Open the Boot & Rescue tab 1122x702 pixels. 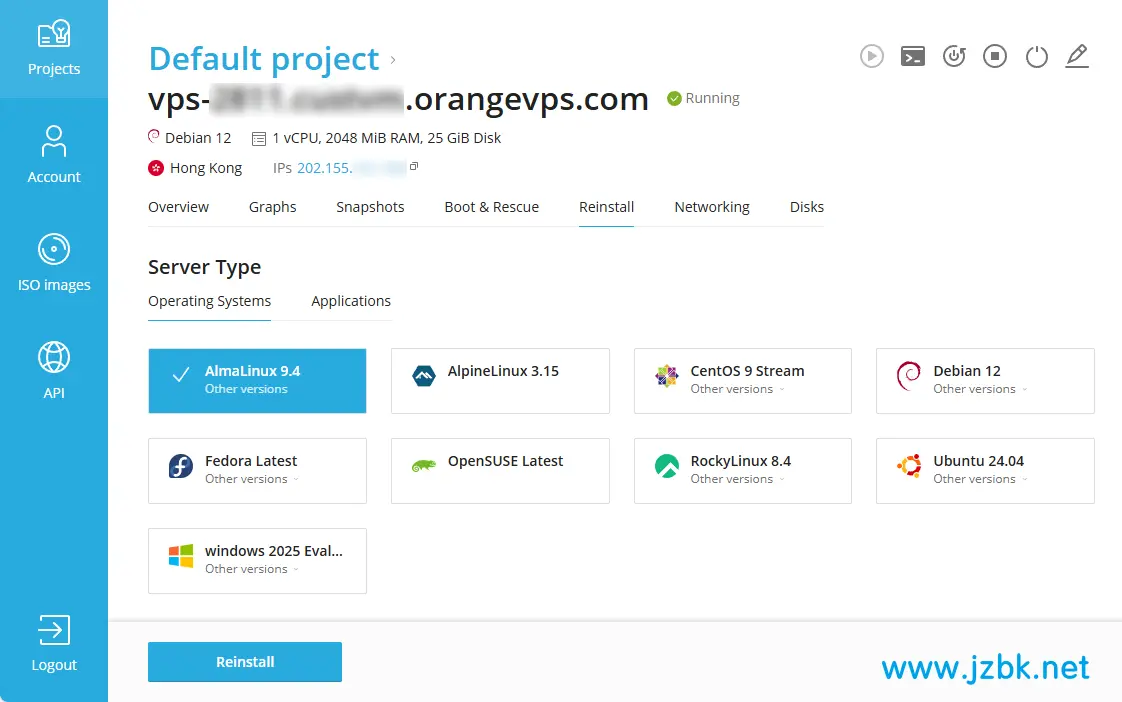[x=492, y=207]
